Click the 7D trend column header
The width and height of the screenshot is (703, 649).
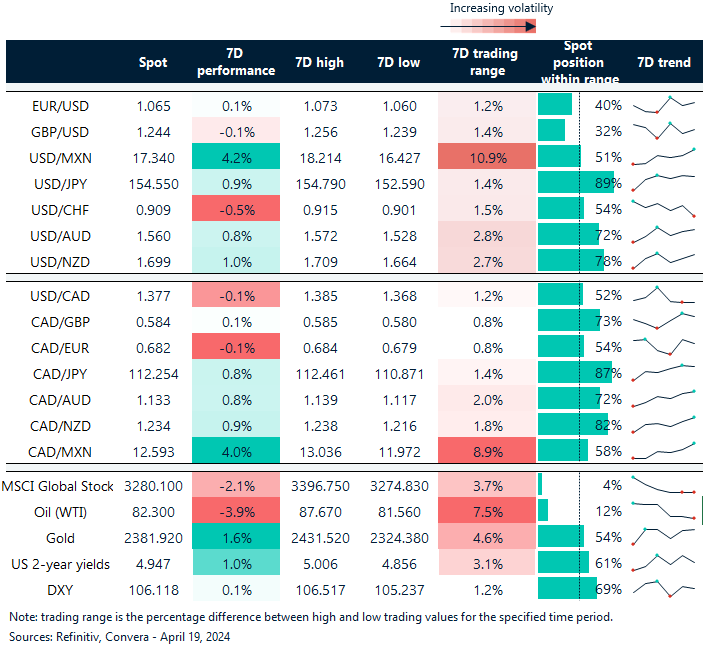(x=662, y=62)
